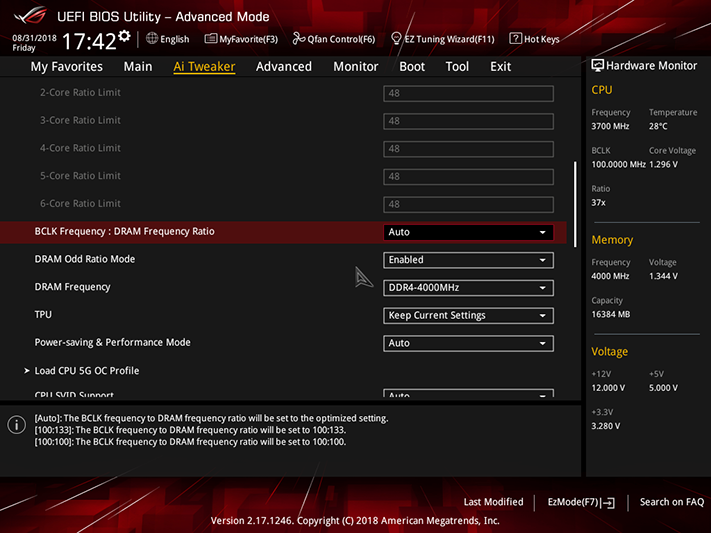Go to the Tool tab
The height and width of the screenshot is (533, 711).
[457, 66]
